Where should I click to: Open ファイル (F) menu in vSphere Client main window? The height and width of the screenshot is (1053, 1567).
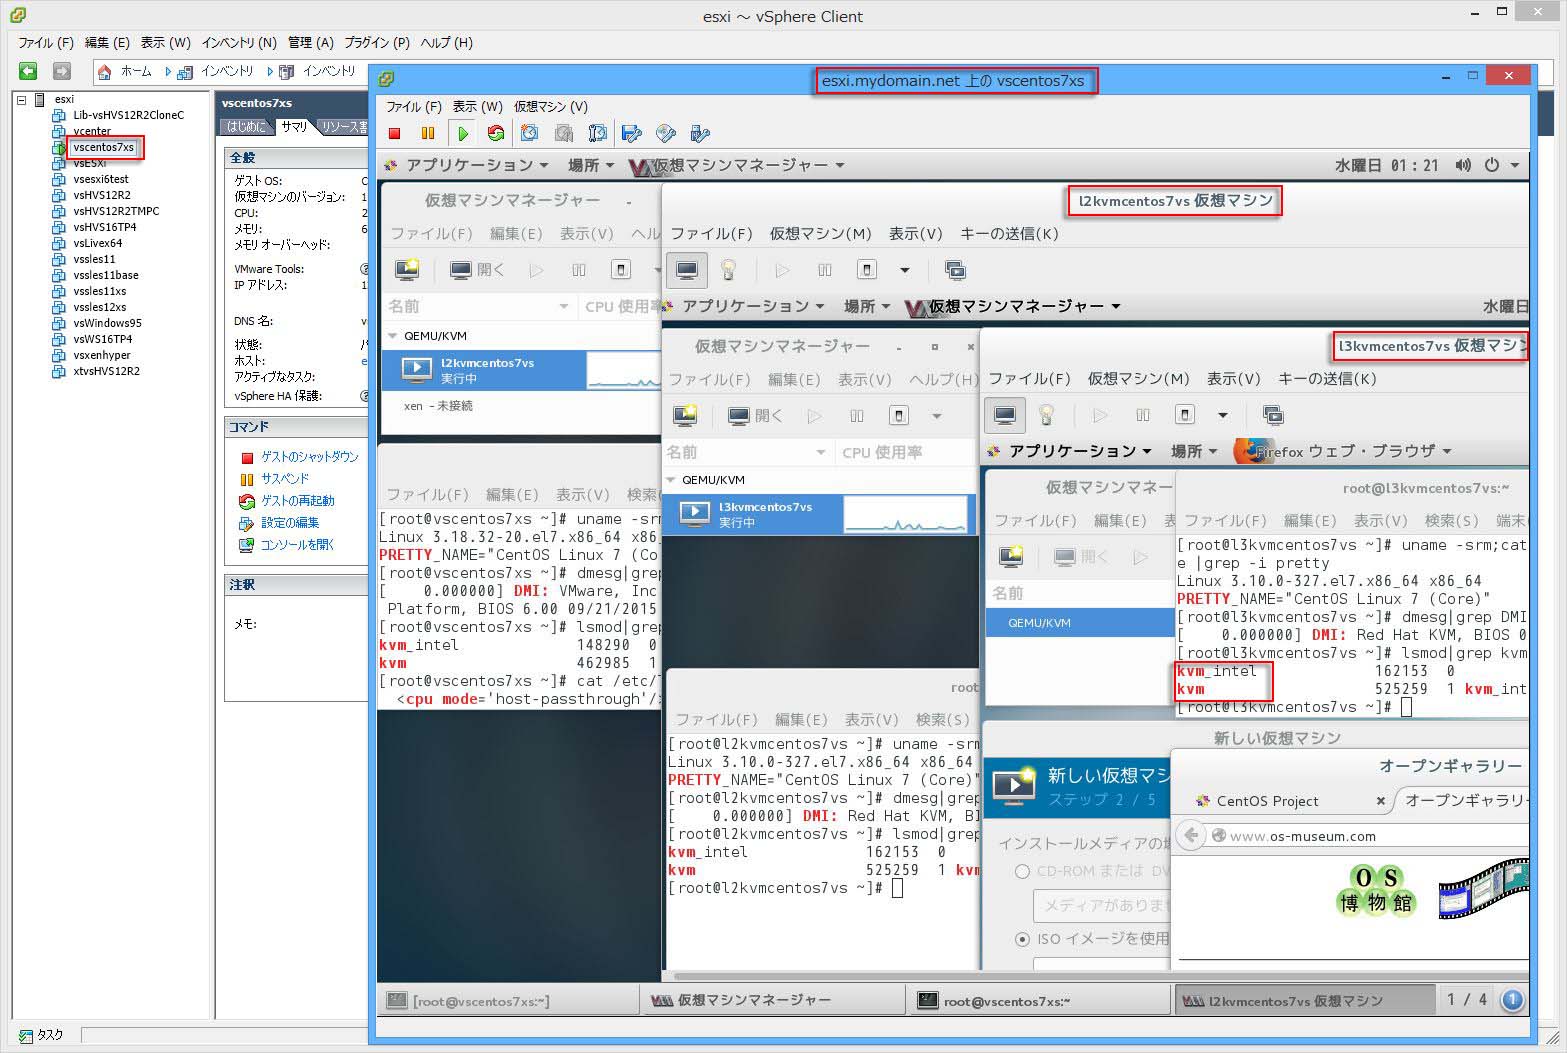46,43
